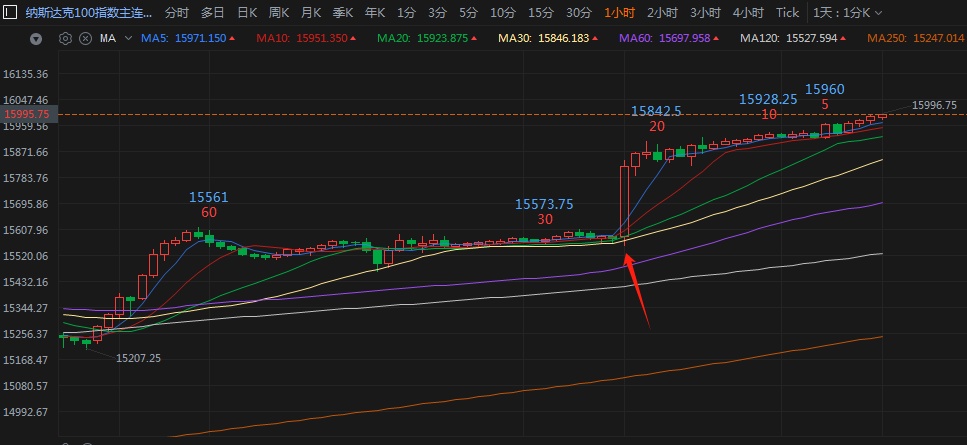The height and width of the screenshot is (445, 967).
Task: Click the 15207.25 low price marker
Action: pos(138,358)
